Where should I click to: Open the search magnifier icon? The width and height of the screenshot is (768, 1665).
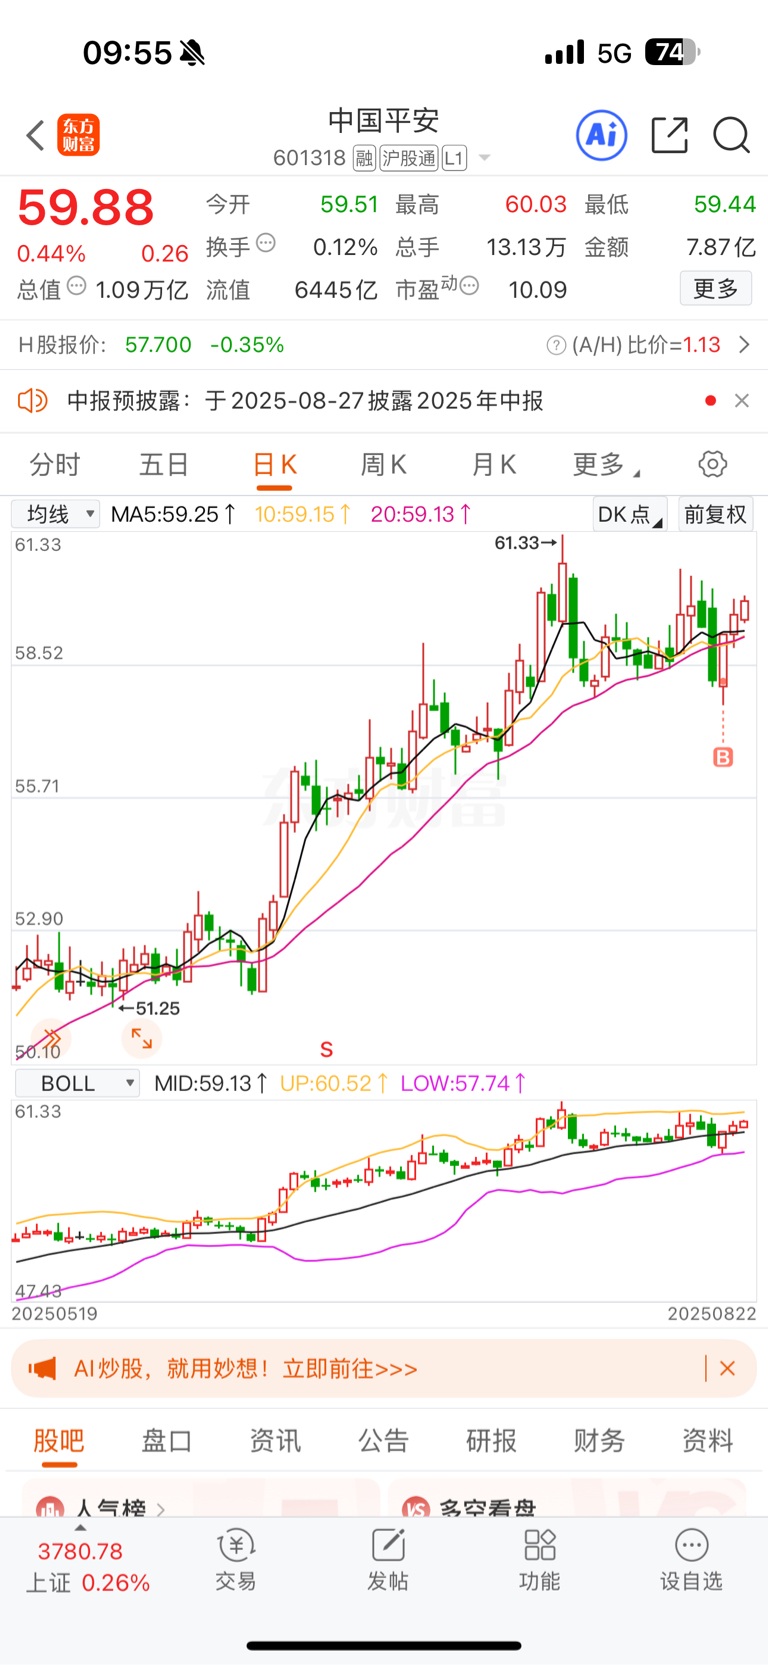point(731,135)
